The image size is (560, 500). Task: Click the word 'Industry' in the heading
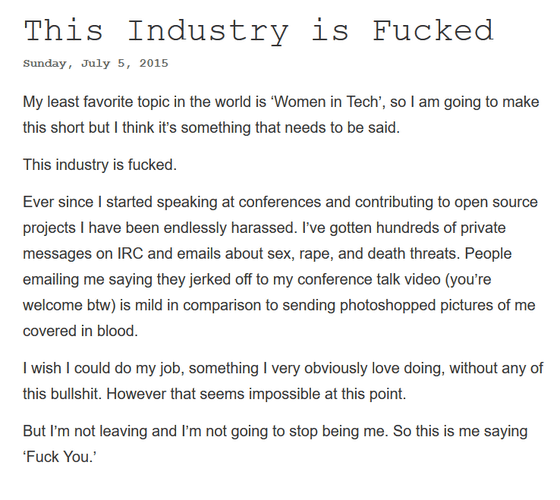coord(208,31)
